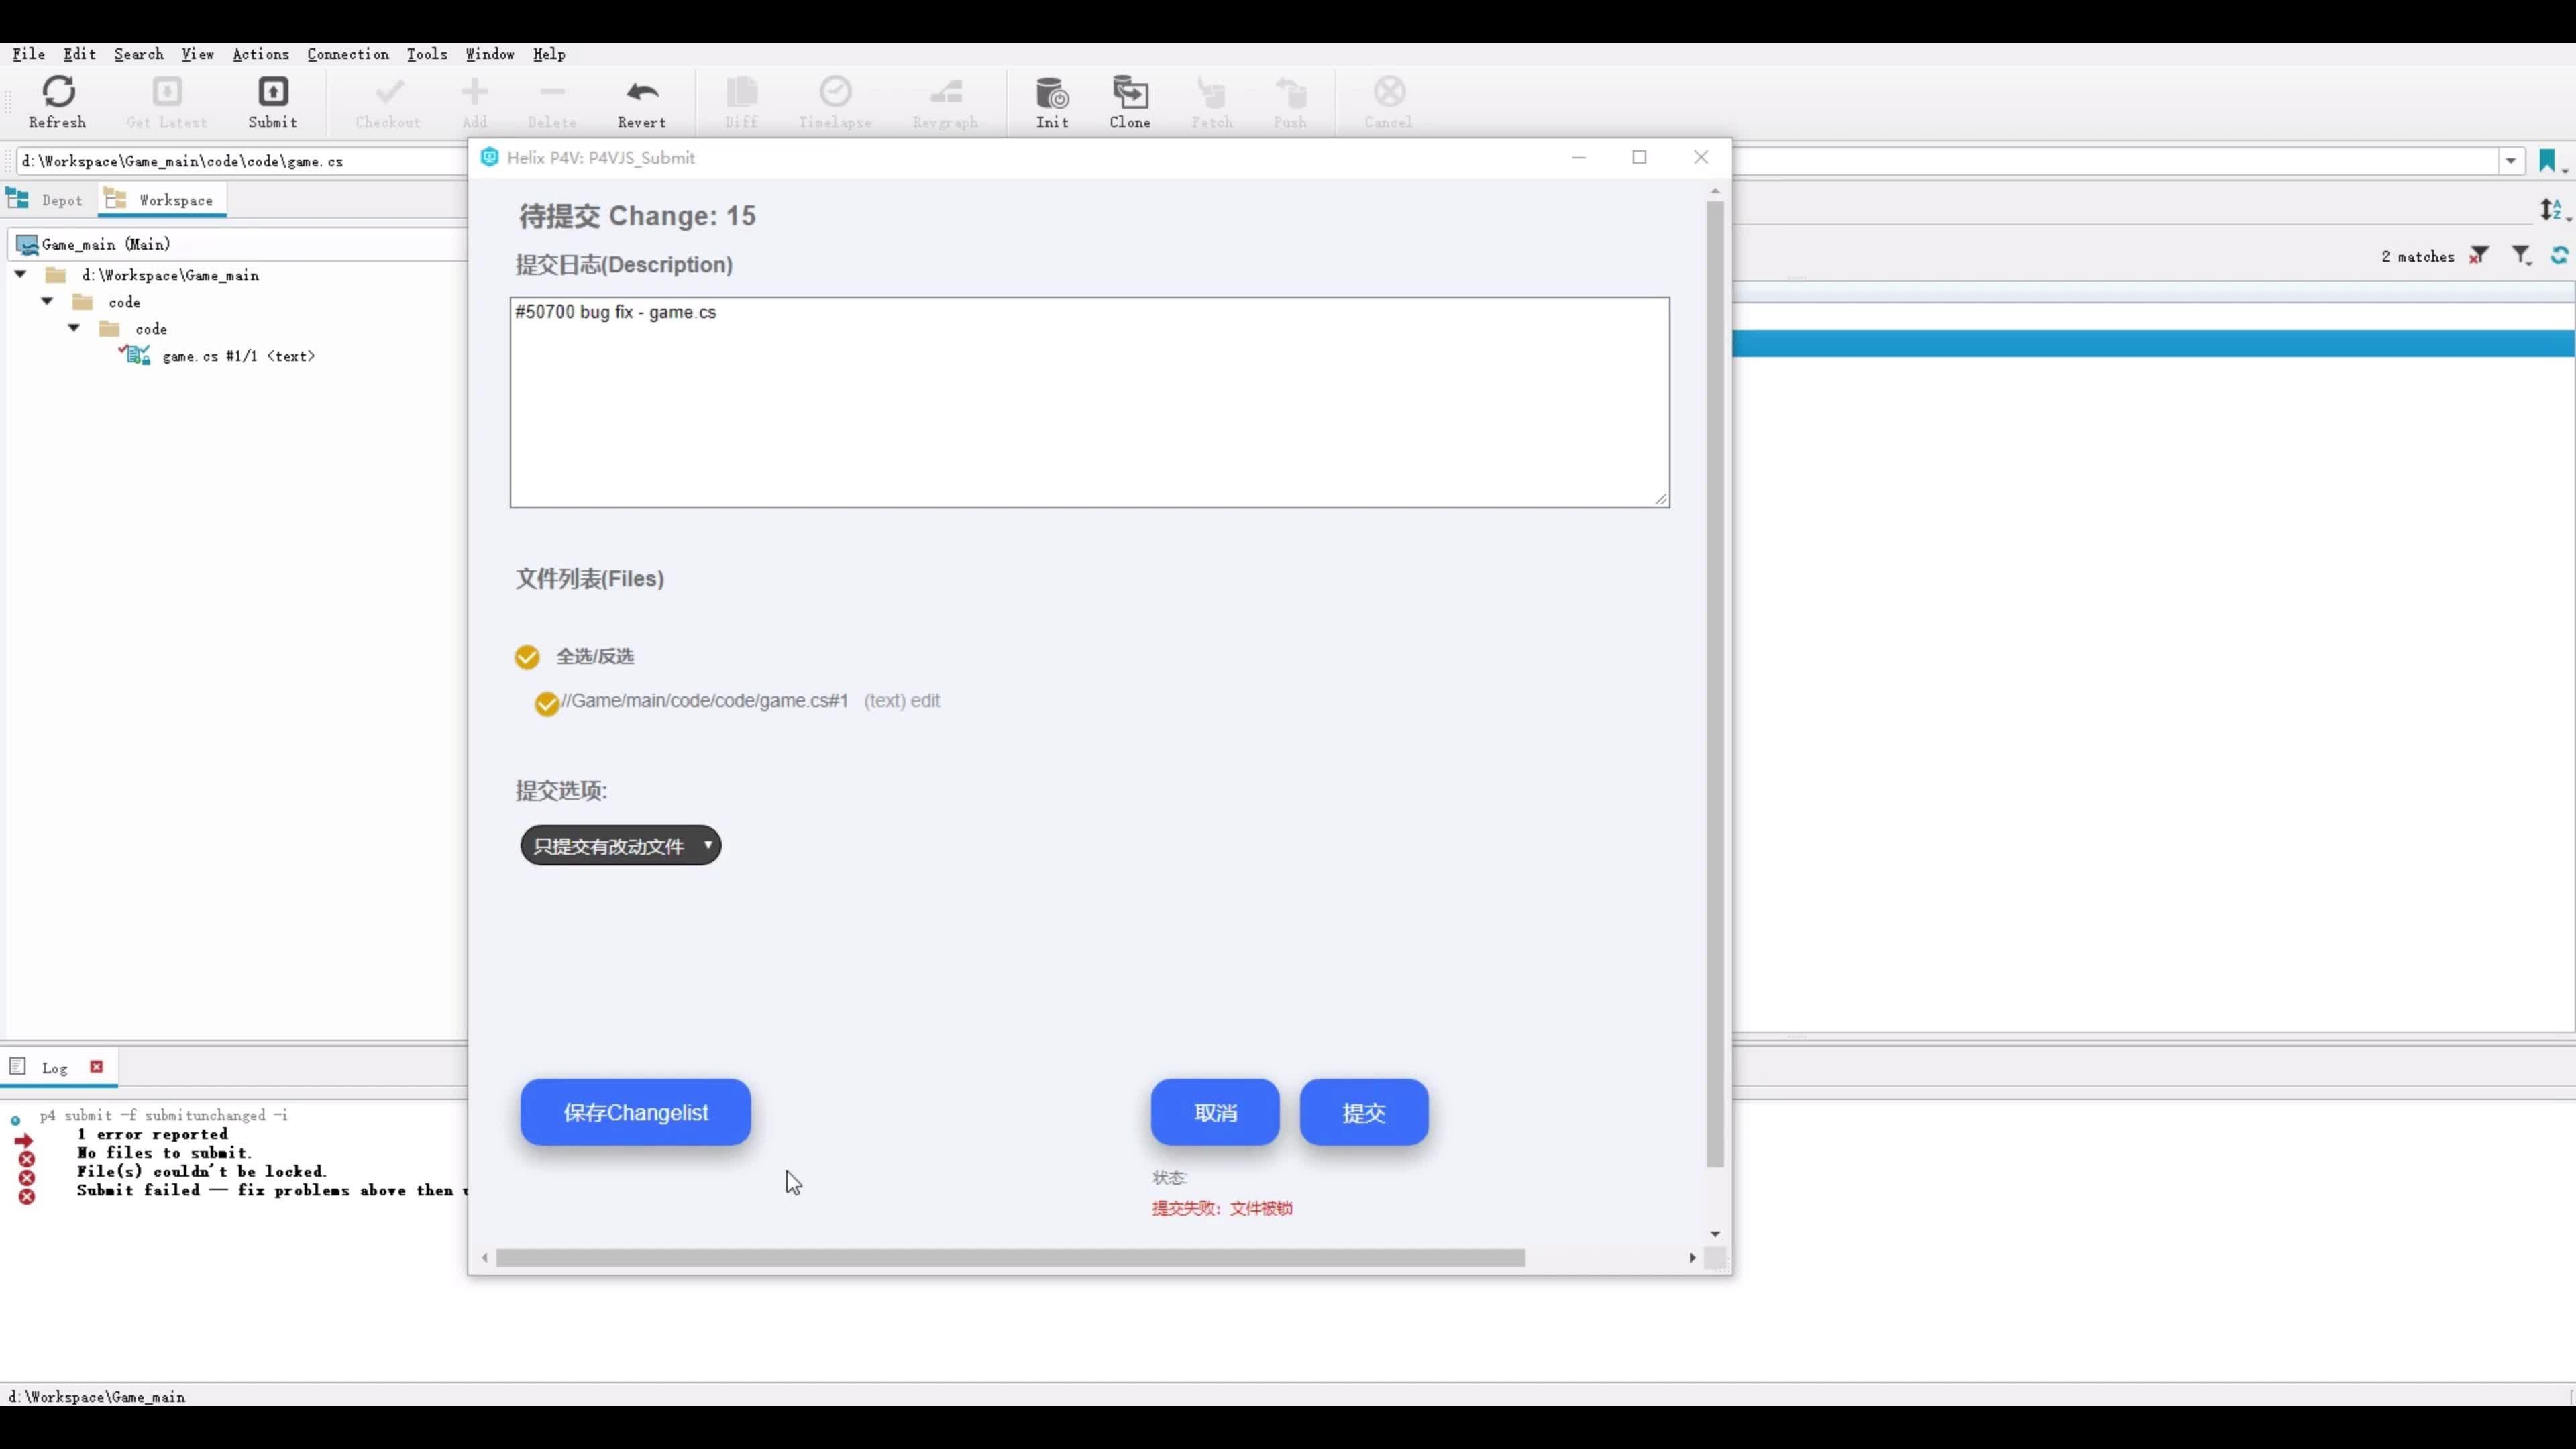Open the Connection menu
The image size is (2576, 1449).
(347, 54)
